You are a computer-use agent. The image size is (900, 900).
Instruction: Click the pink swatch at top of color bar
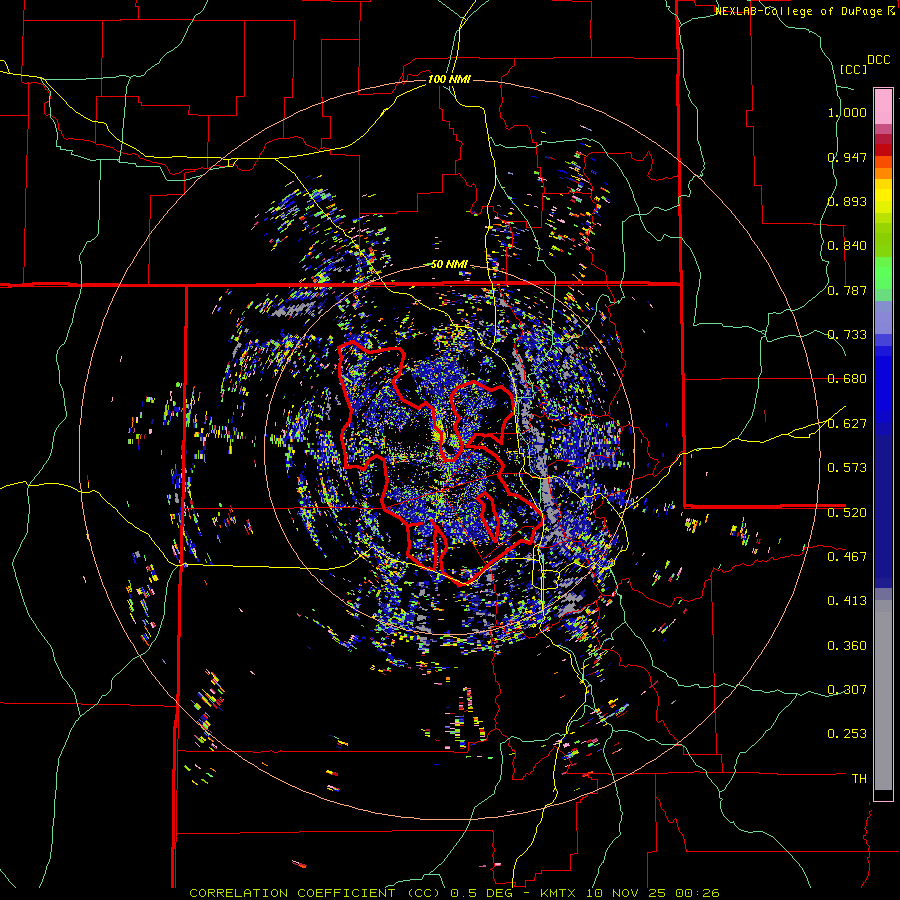pyautogui.click(x=883, y=106)
